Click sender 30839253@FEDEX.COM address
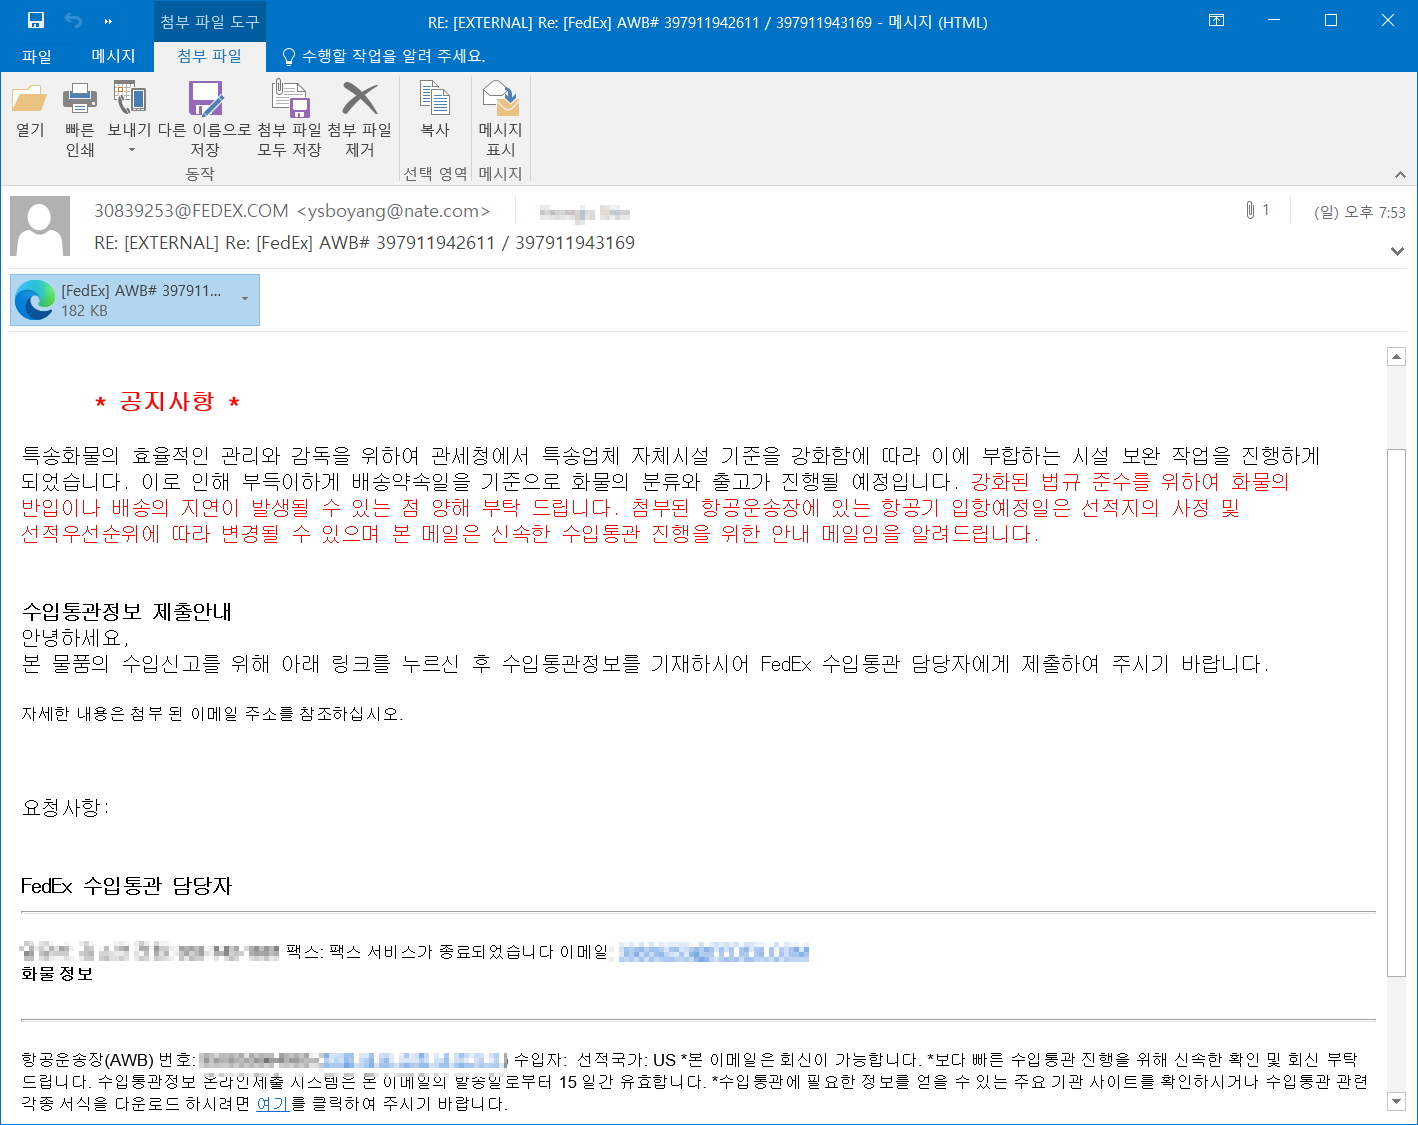 click(x=292, y=211)
